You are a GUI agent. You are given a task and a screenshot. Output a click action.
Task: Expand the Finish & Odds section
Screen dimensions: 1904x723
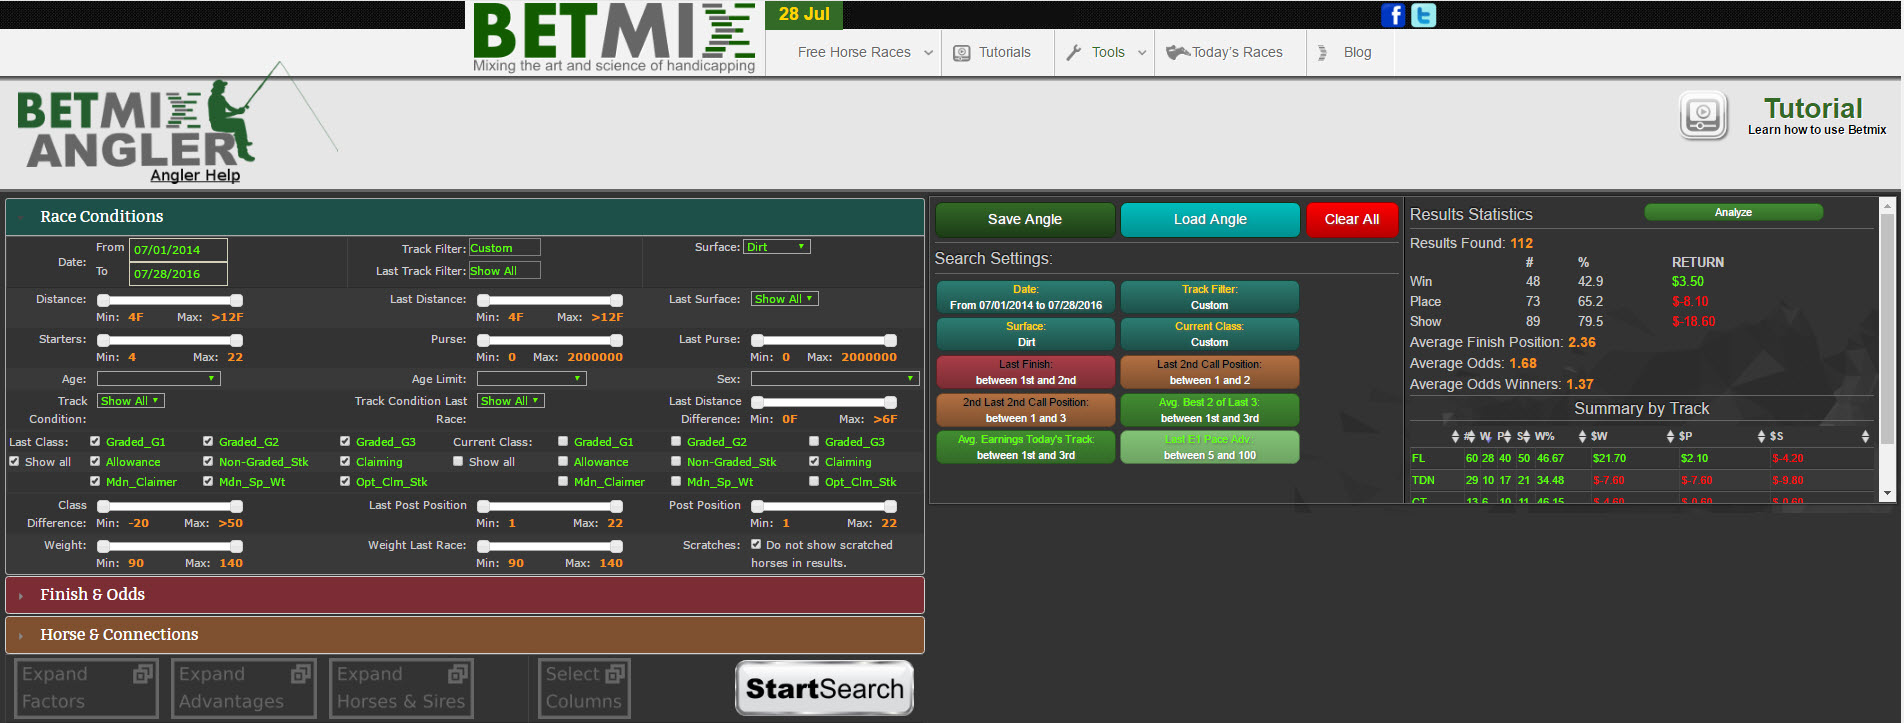pyautogui.click(x=92, y=595)
